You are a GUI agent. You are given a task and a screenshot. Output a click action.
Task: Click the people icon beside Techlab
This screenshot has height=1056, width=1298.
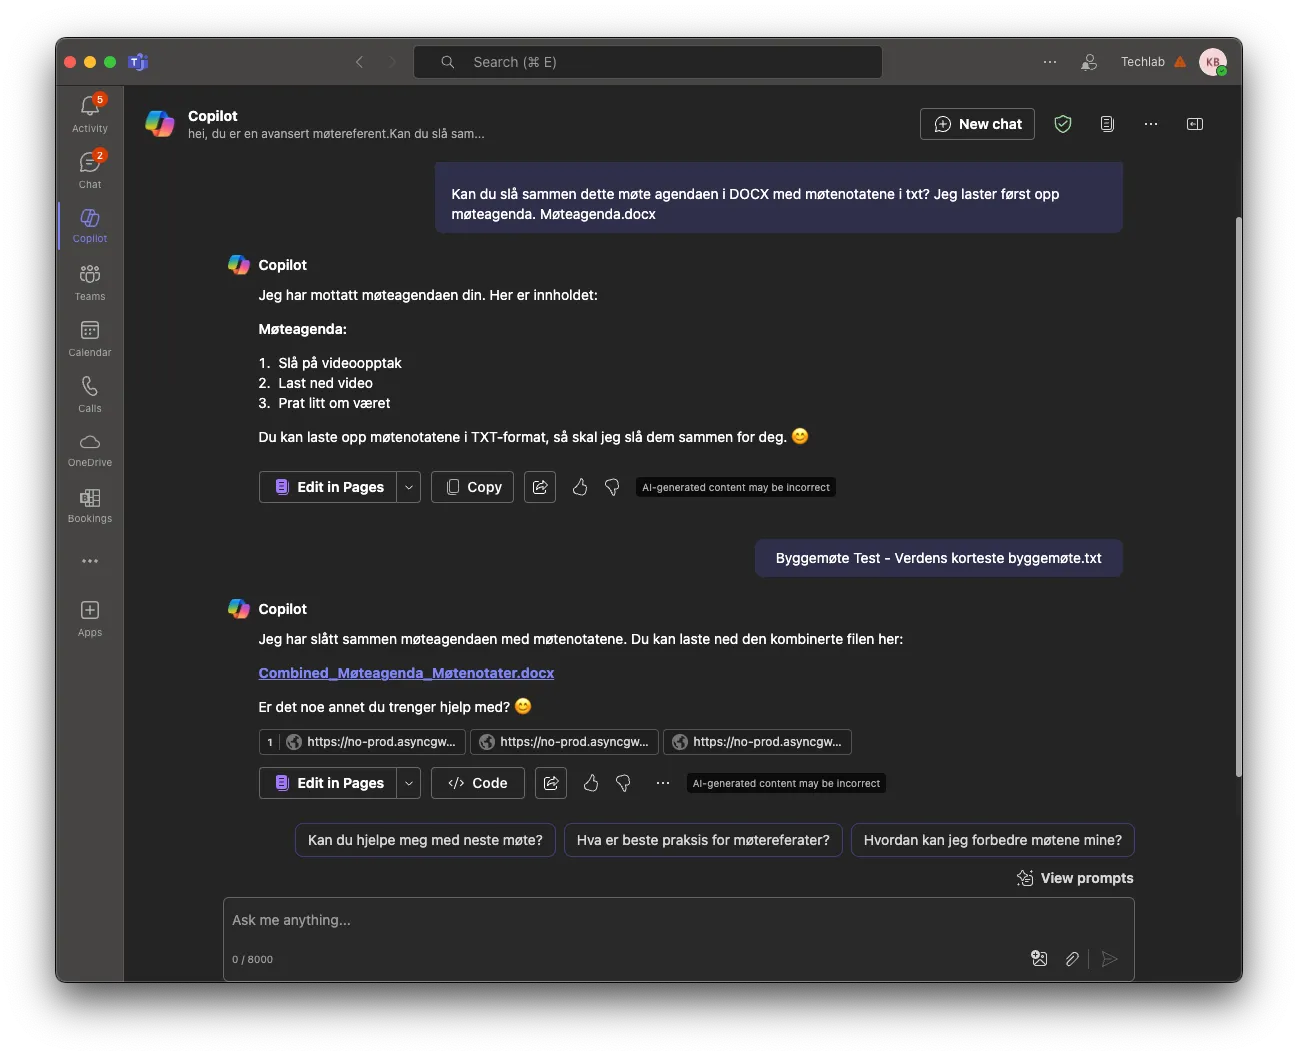[x=1089, y=62]
